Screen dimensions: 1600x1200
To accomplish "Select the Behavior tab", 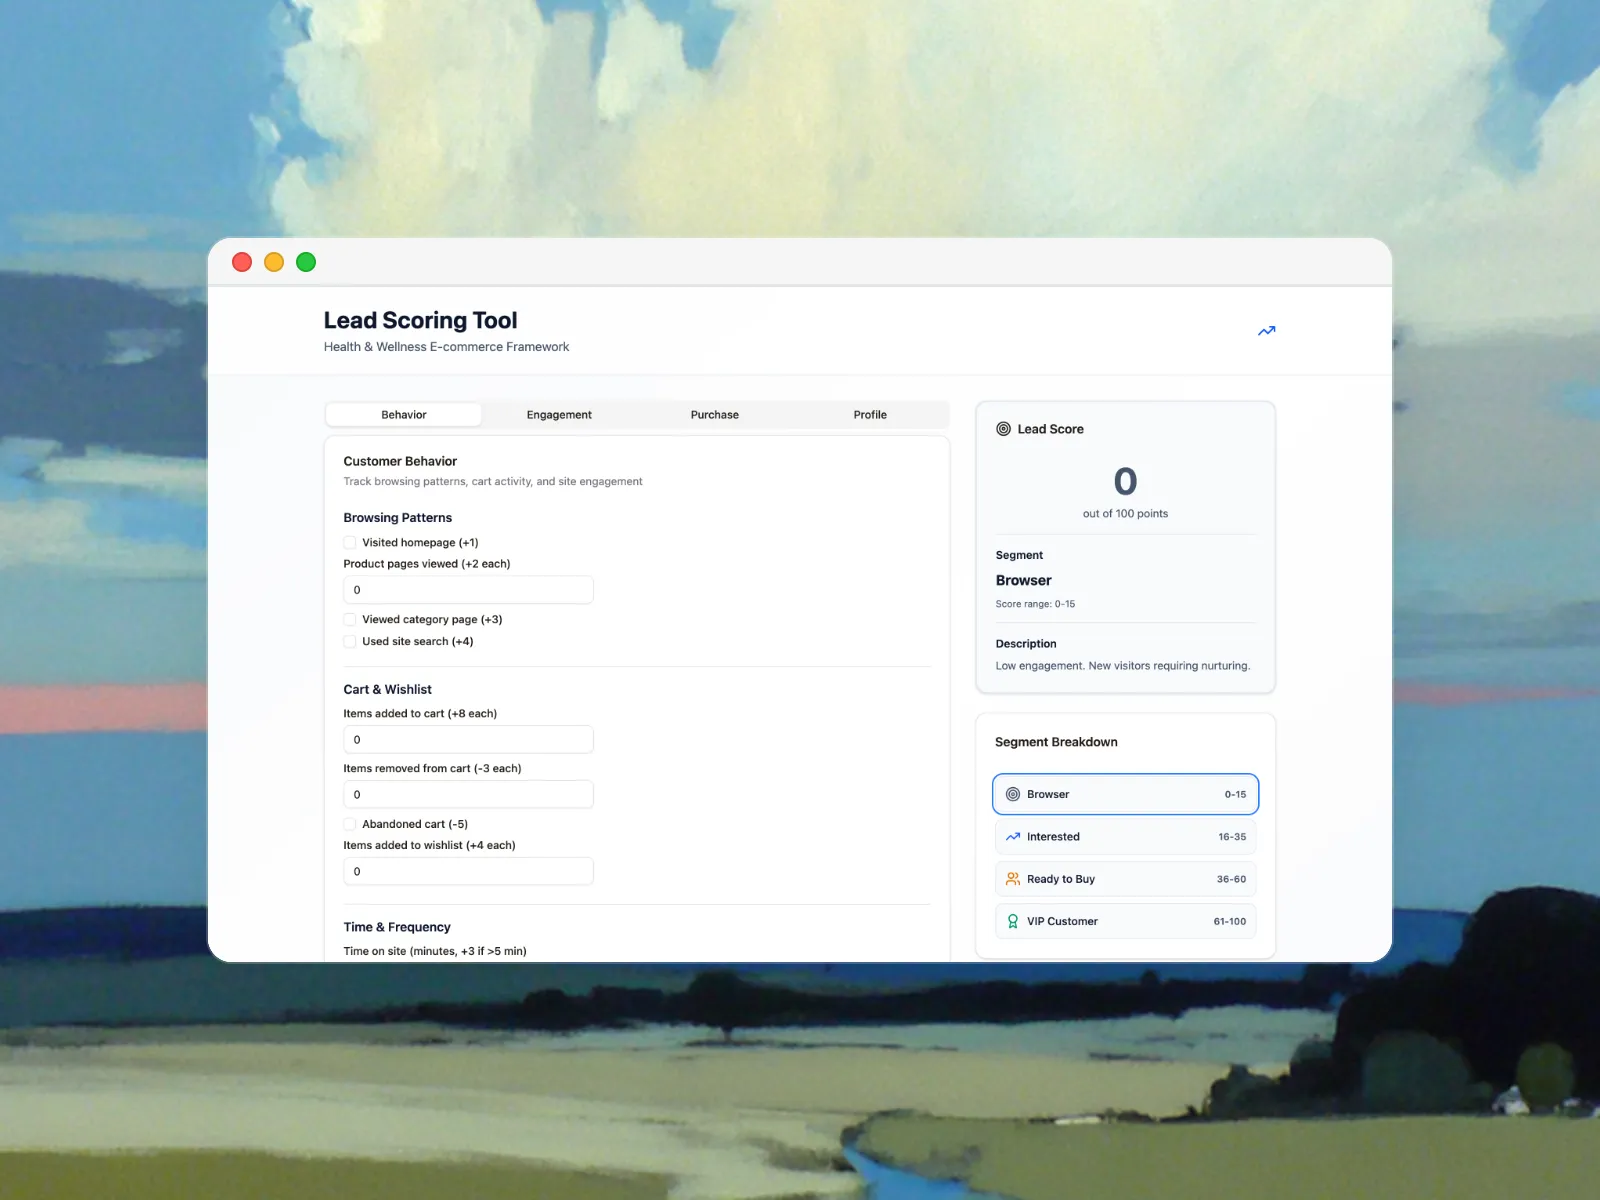I will (404, 415).
